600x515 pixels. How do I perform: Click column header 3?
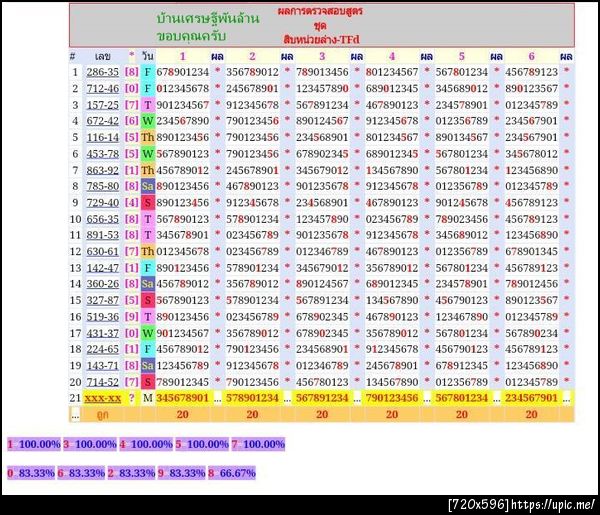[322, 56]
